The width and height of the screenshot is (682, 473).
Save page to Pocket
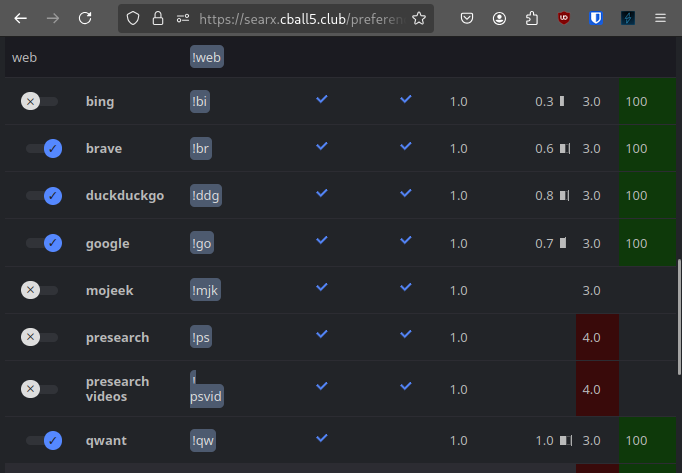point(467,18)
